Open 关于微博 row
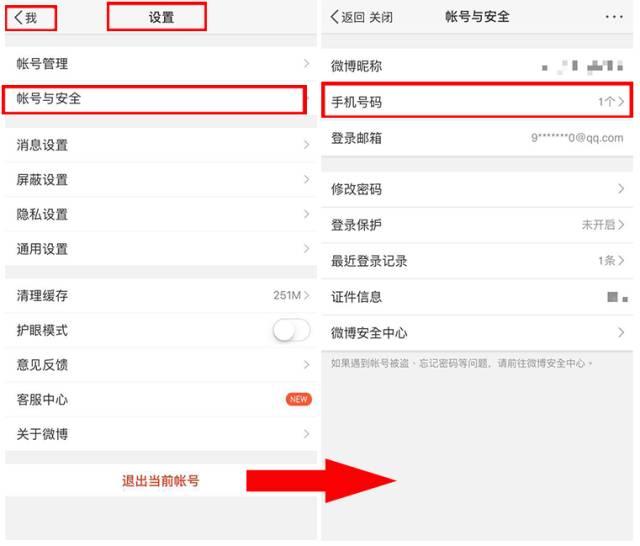This screenshot has height=546, width=640. (x=161, y=434)
